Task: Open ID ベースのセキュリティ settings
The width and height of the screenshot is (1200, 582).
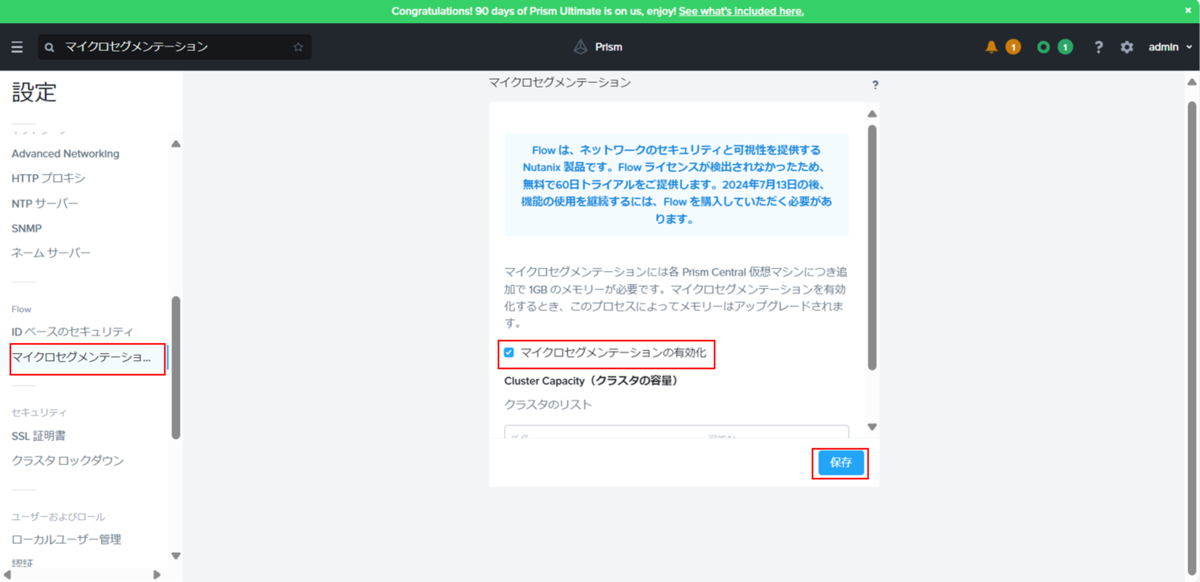Action: click(72, 331)
